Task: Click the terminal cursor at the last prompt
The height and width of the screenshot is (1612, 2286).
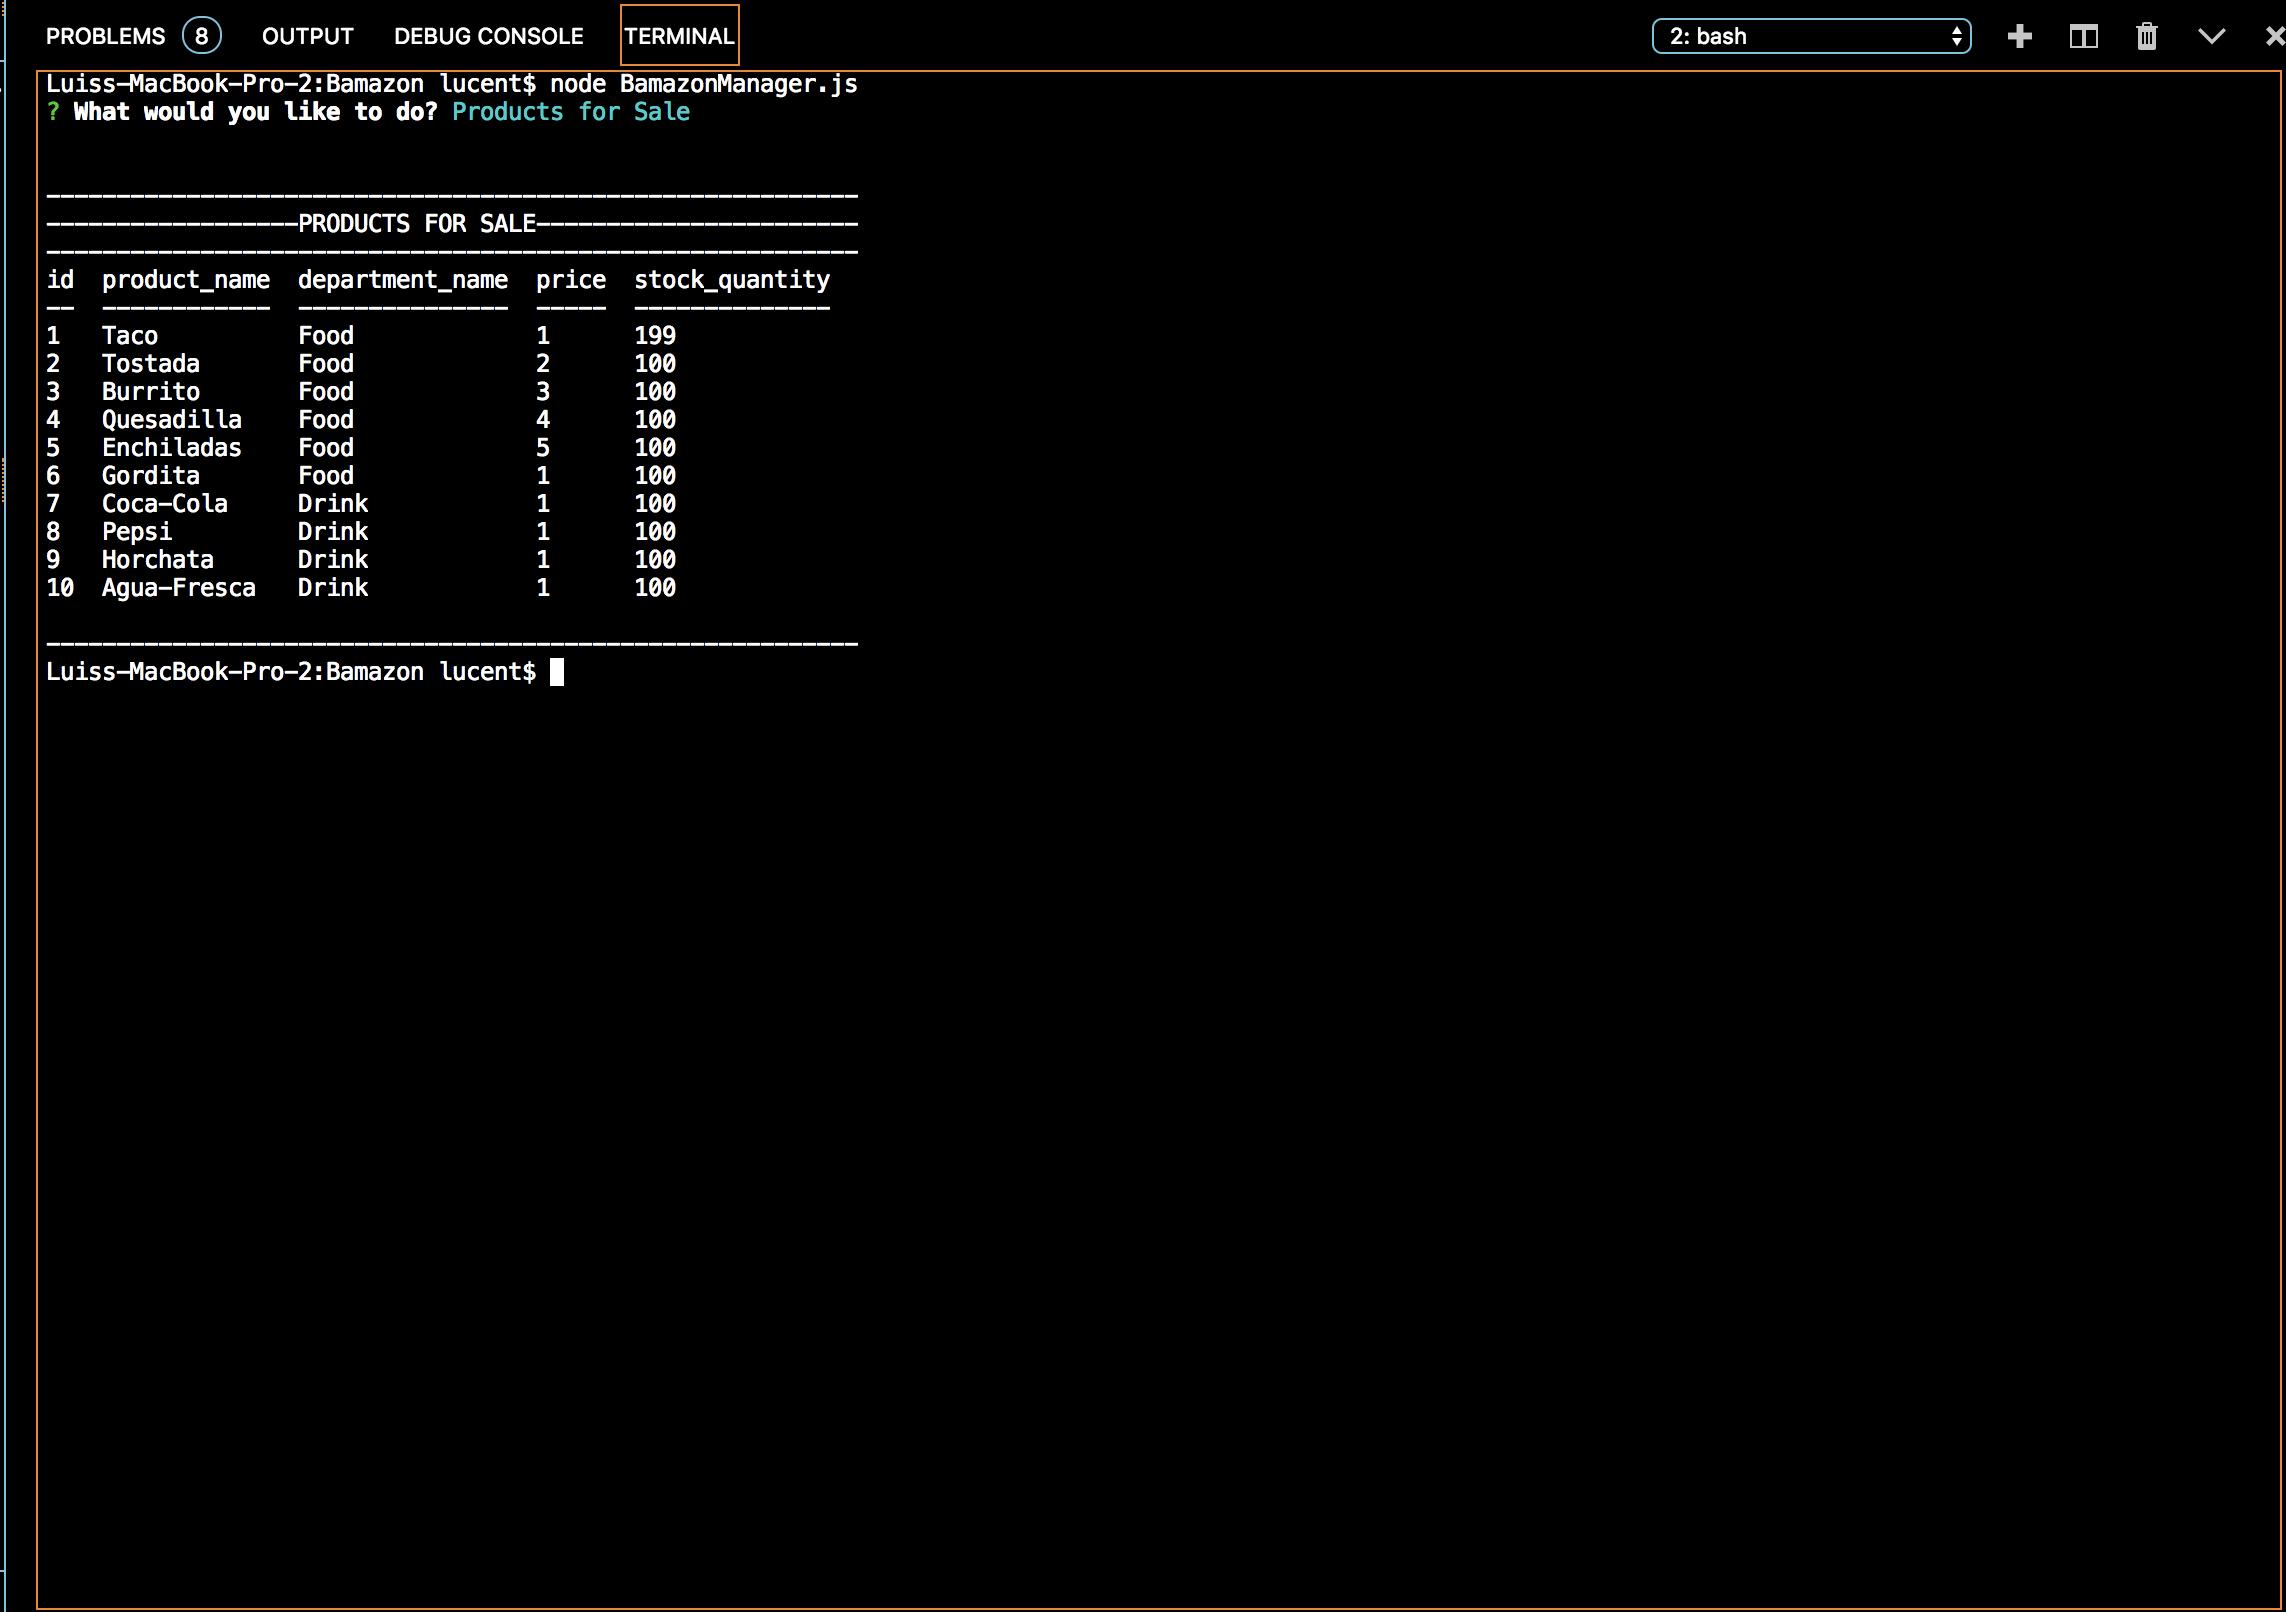Action: (x=557, y=672)
